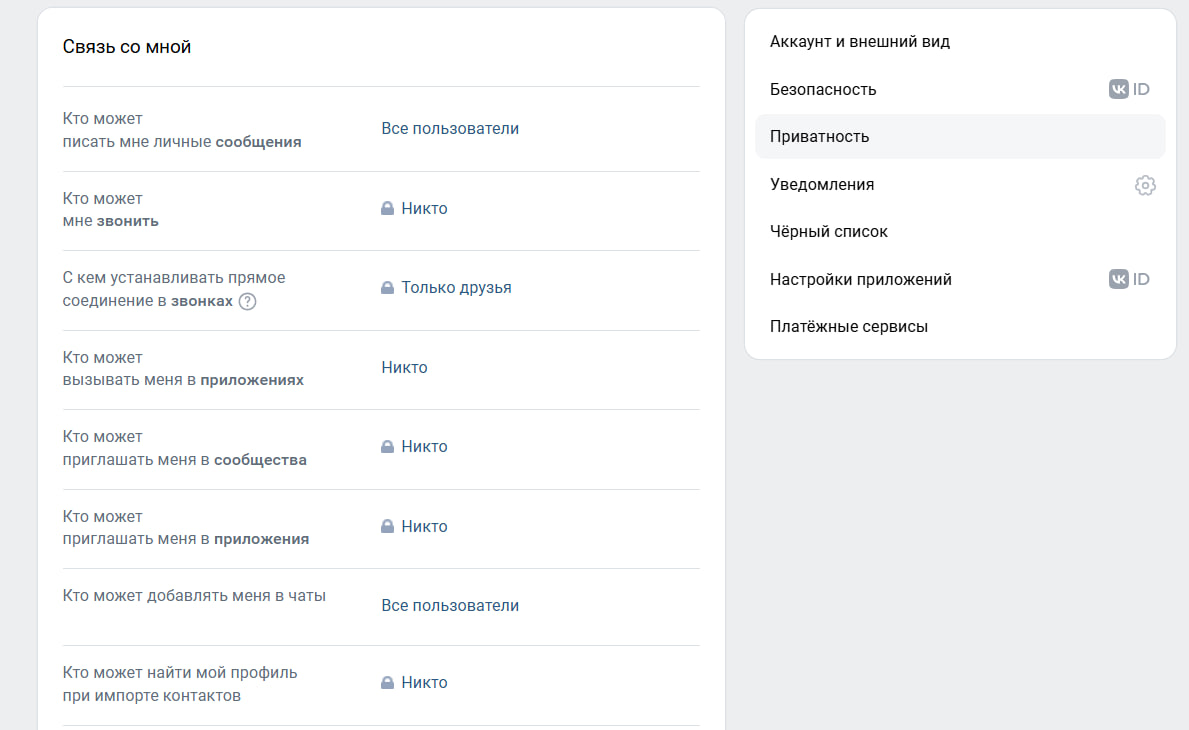Viewport: 1189px width, 730px height.
Task: Click the gear icon beside Уведомления
Action: point(1145,185)
